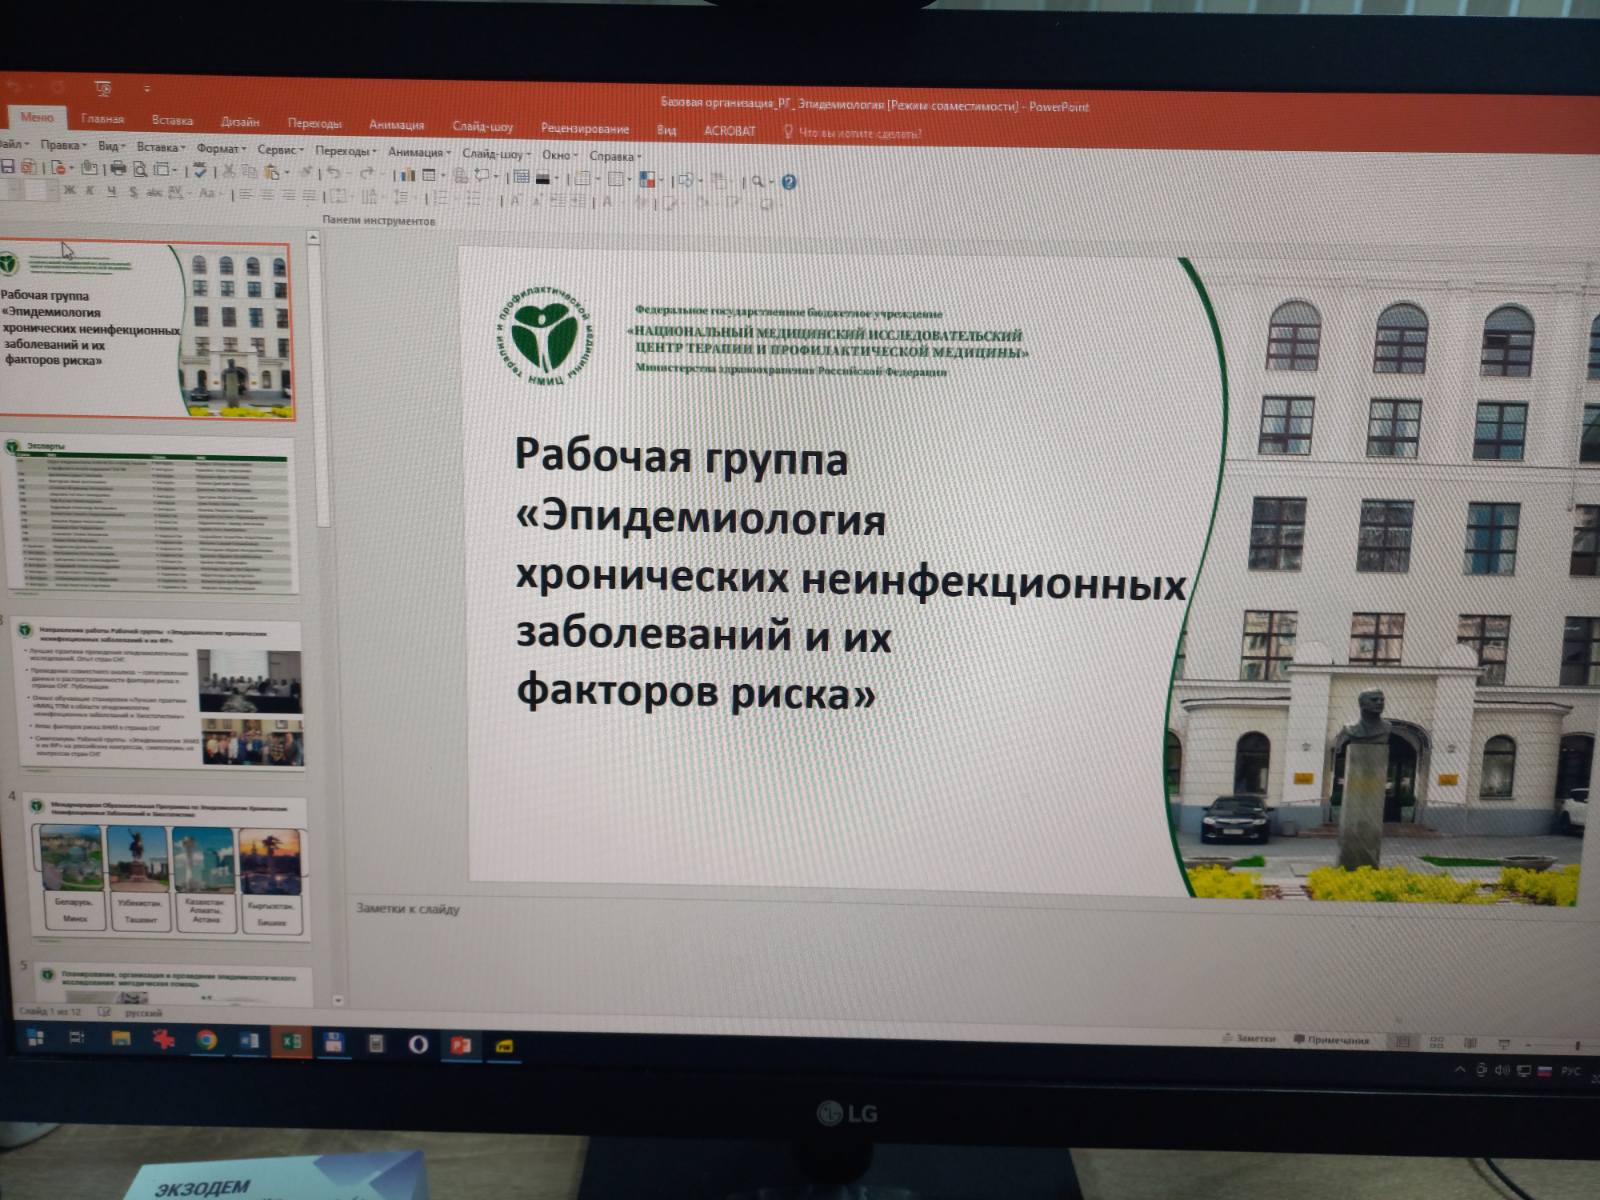The image size is (1600, 1200).
Task: Adjust the zoom slider in the status bar
Action: pyautogui.click(x=1577, y=1045)
